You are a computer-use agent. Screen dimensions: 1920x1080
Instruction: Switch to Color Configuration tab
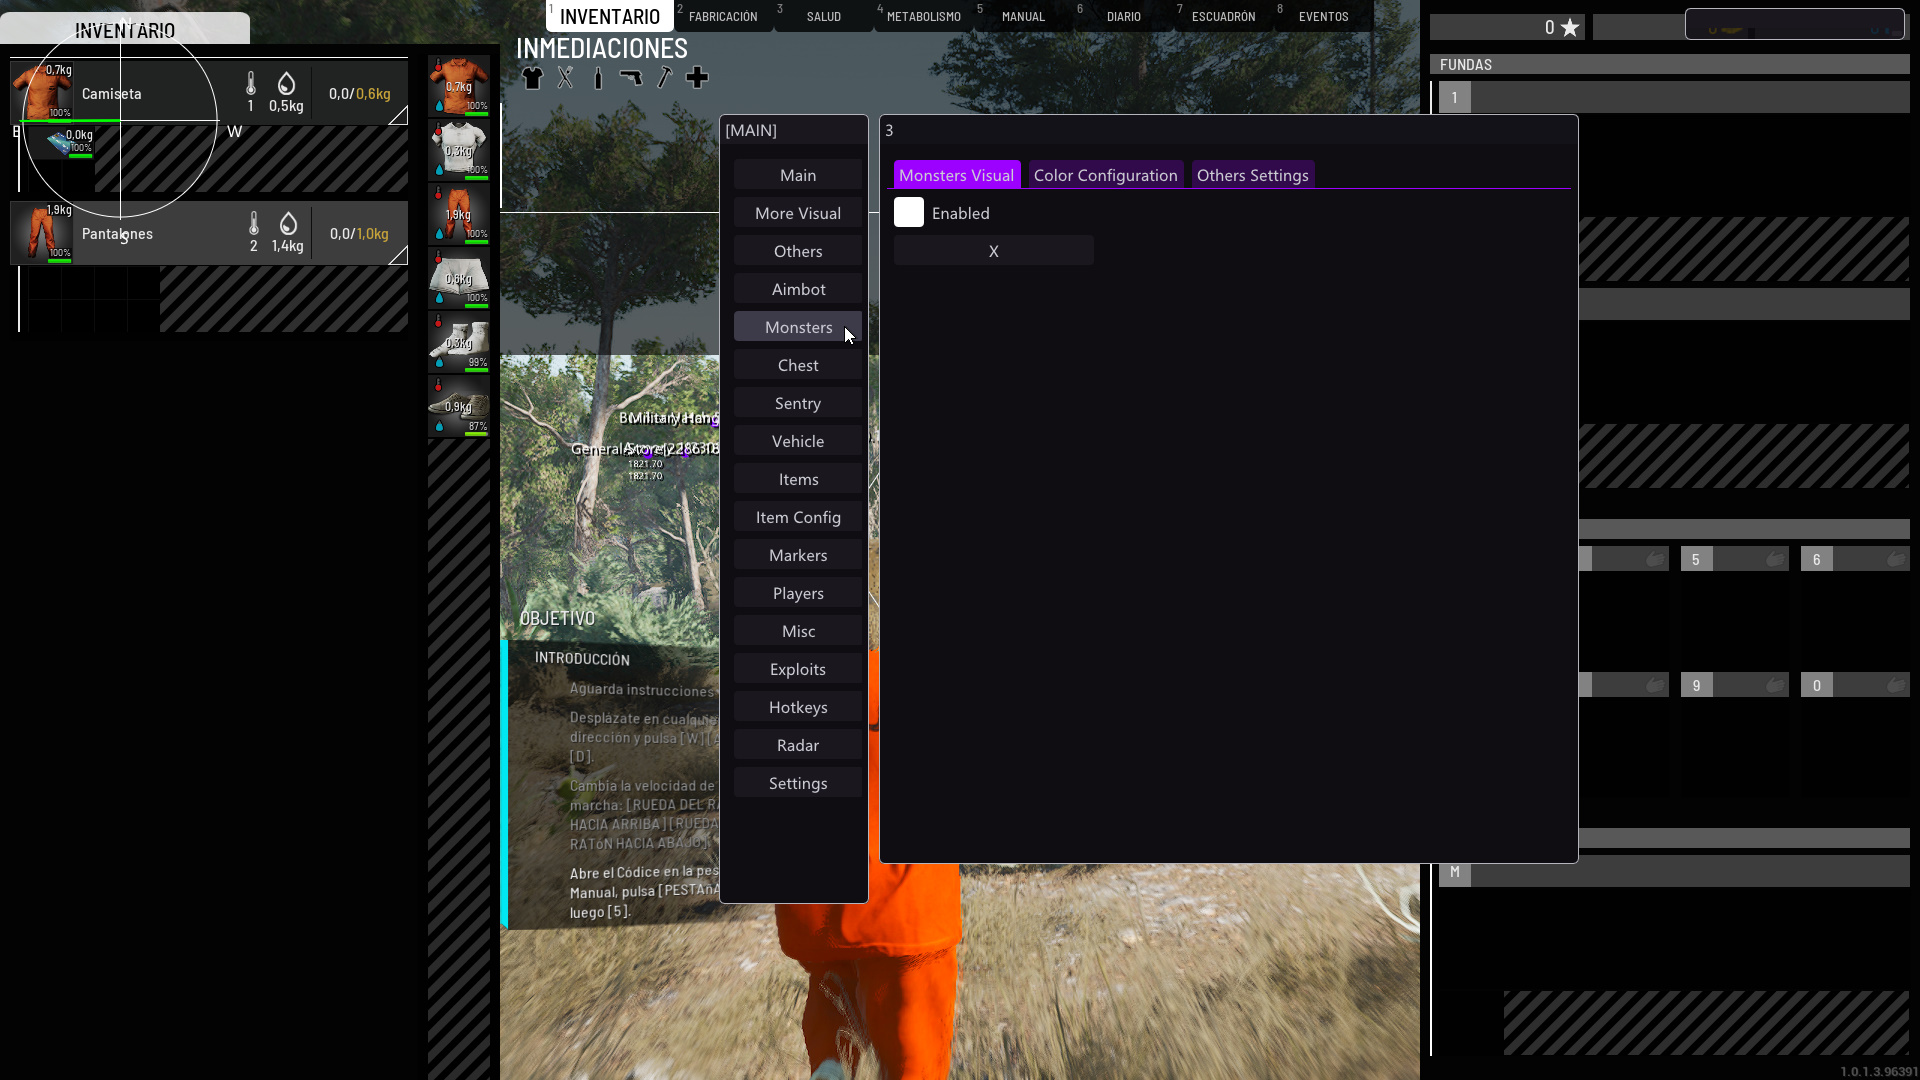click(1105, 175)
